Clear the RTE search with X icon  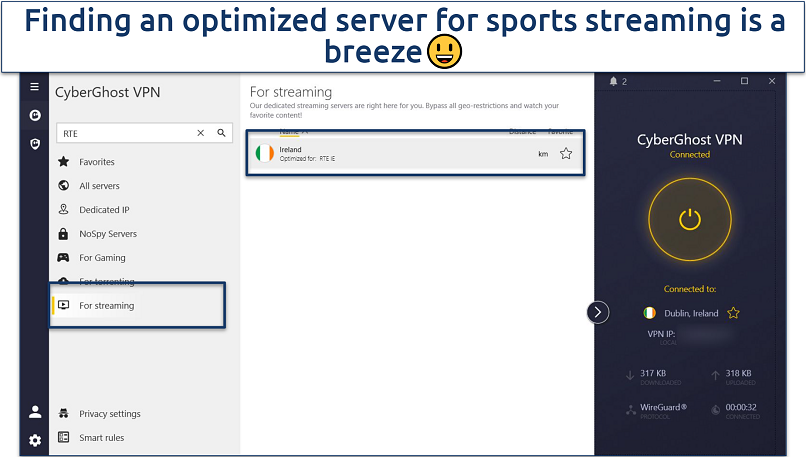pyautogui.click(x=201, y=133)
